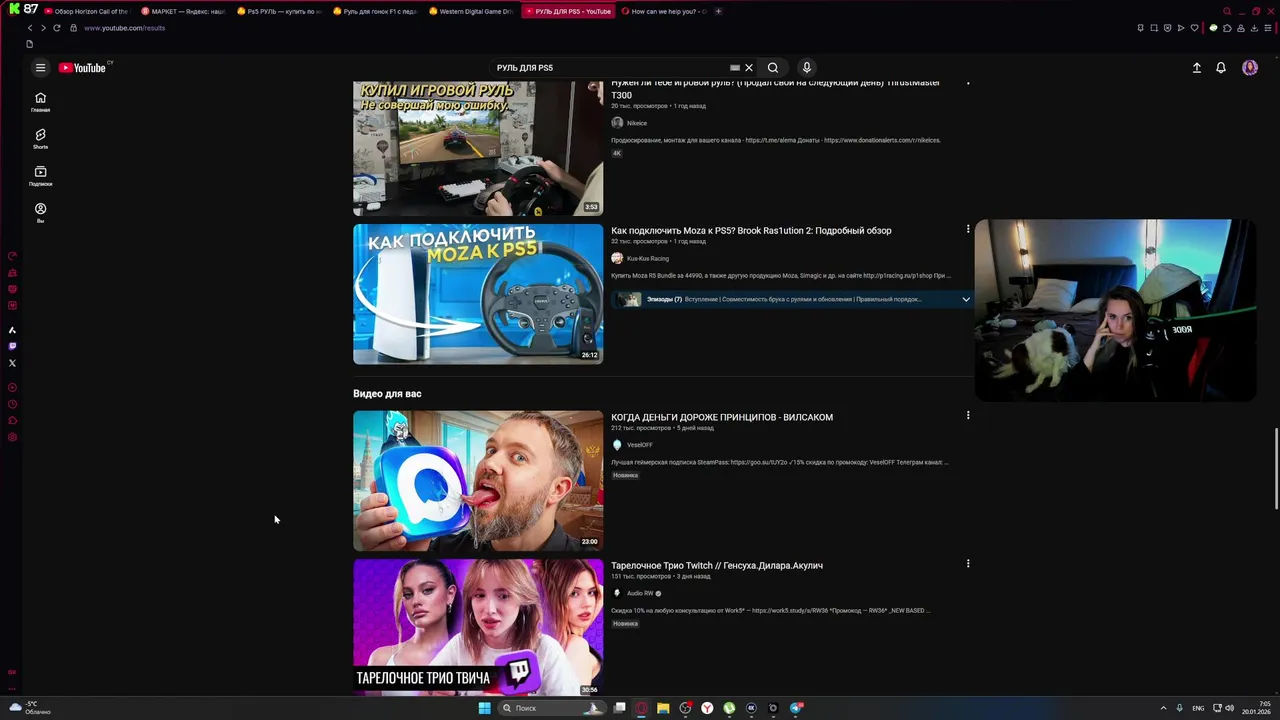This screenshot has height=720, width=1280.
Task: Open the You page in YouTube sidebar
Action: (x=40, y=213)
